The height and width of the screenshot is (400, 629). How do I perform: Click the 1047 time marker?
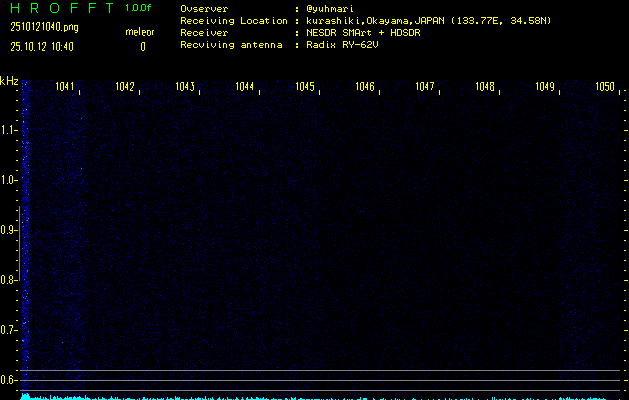pos(425,86)
